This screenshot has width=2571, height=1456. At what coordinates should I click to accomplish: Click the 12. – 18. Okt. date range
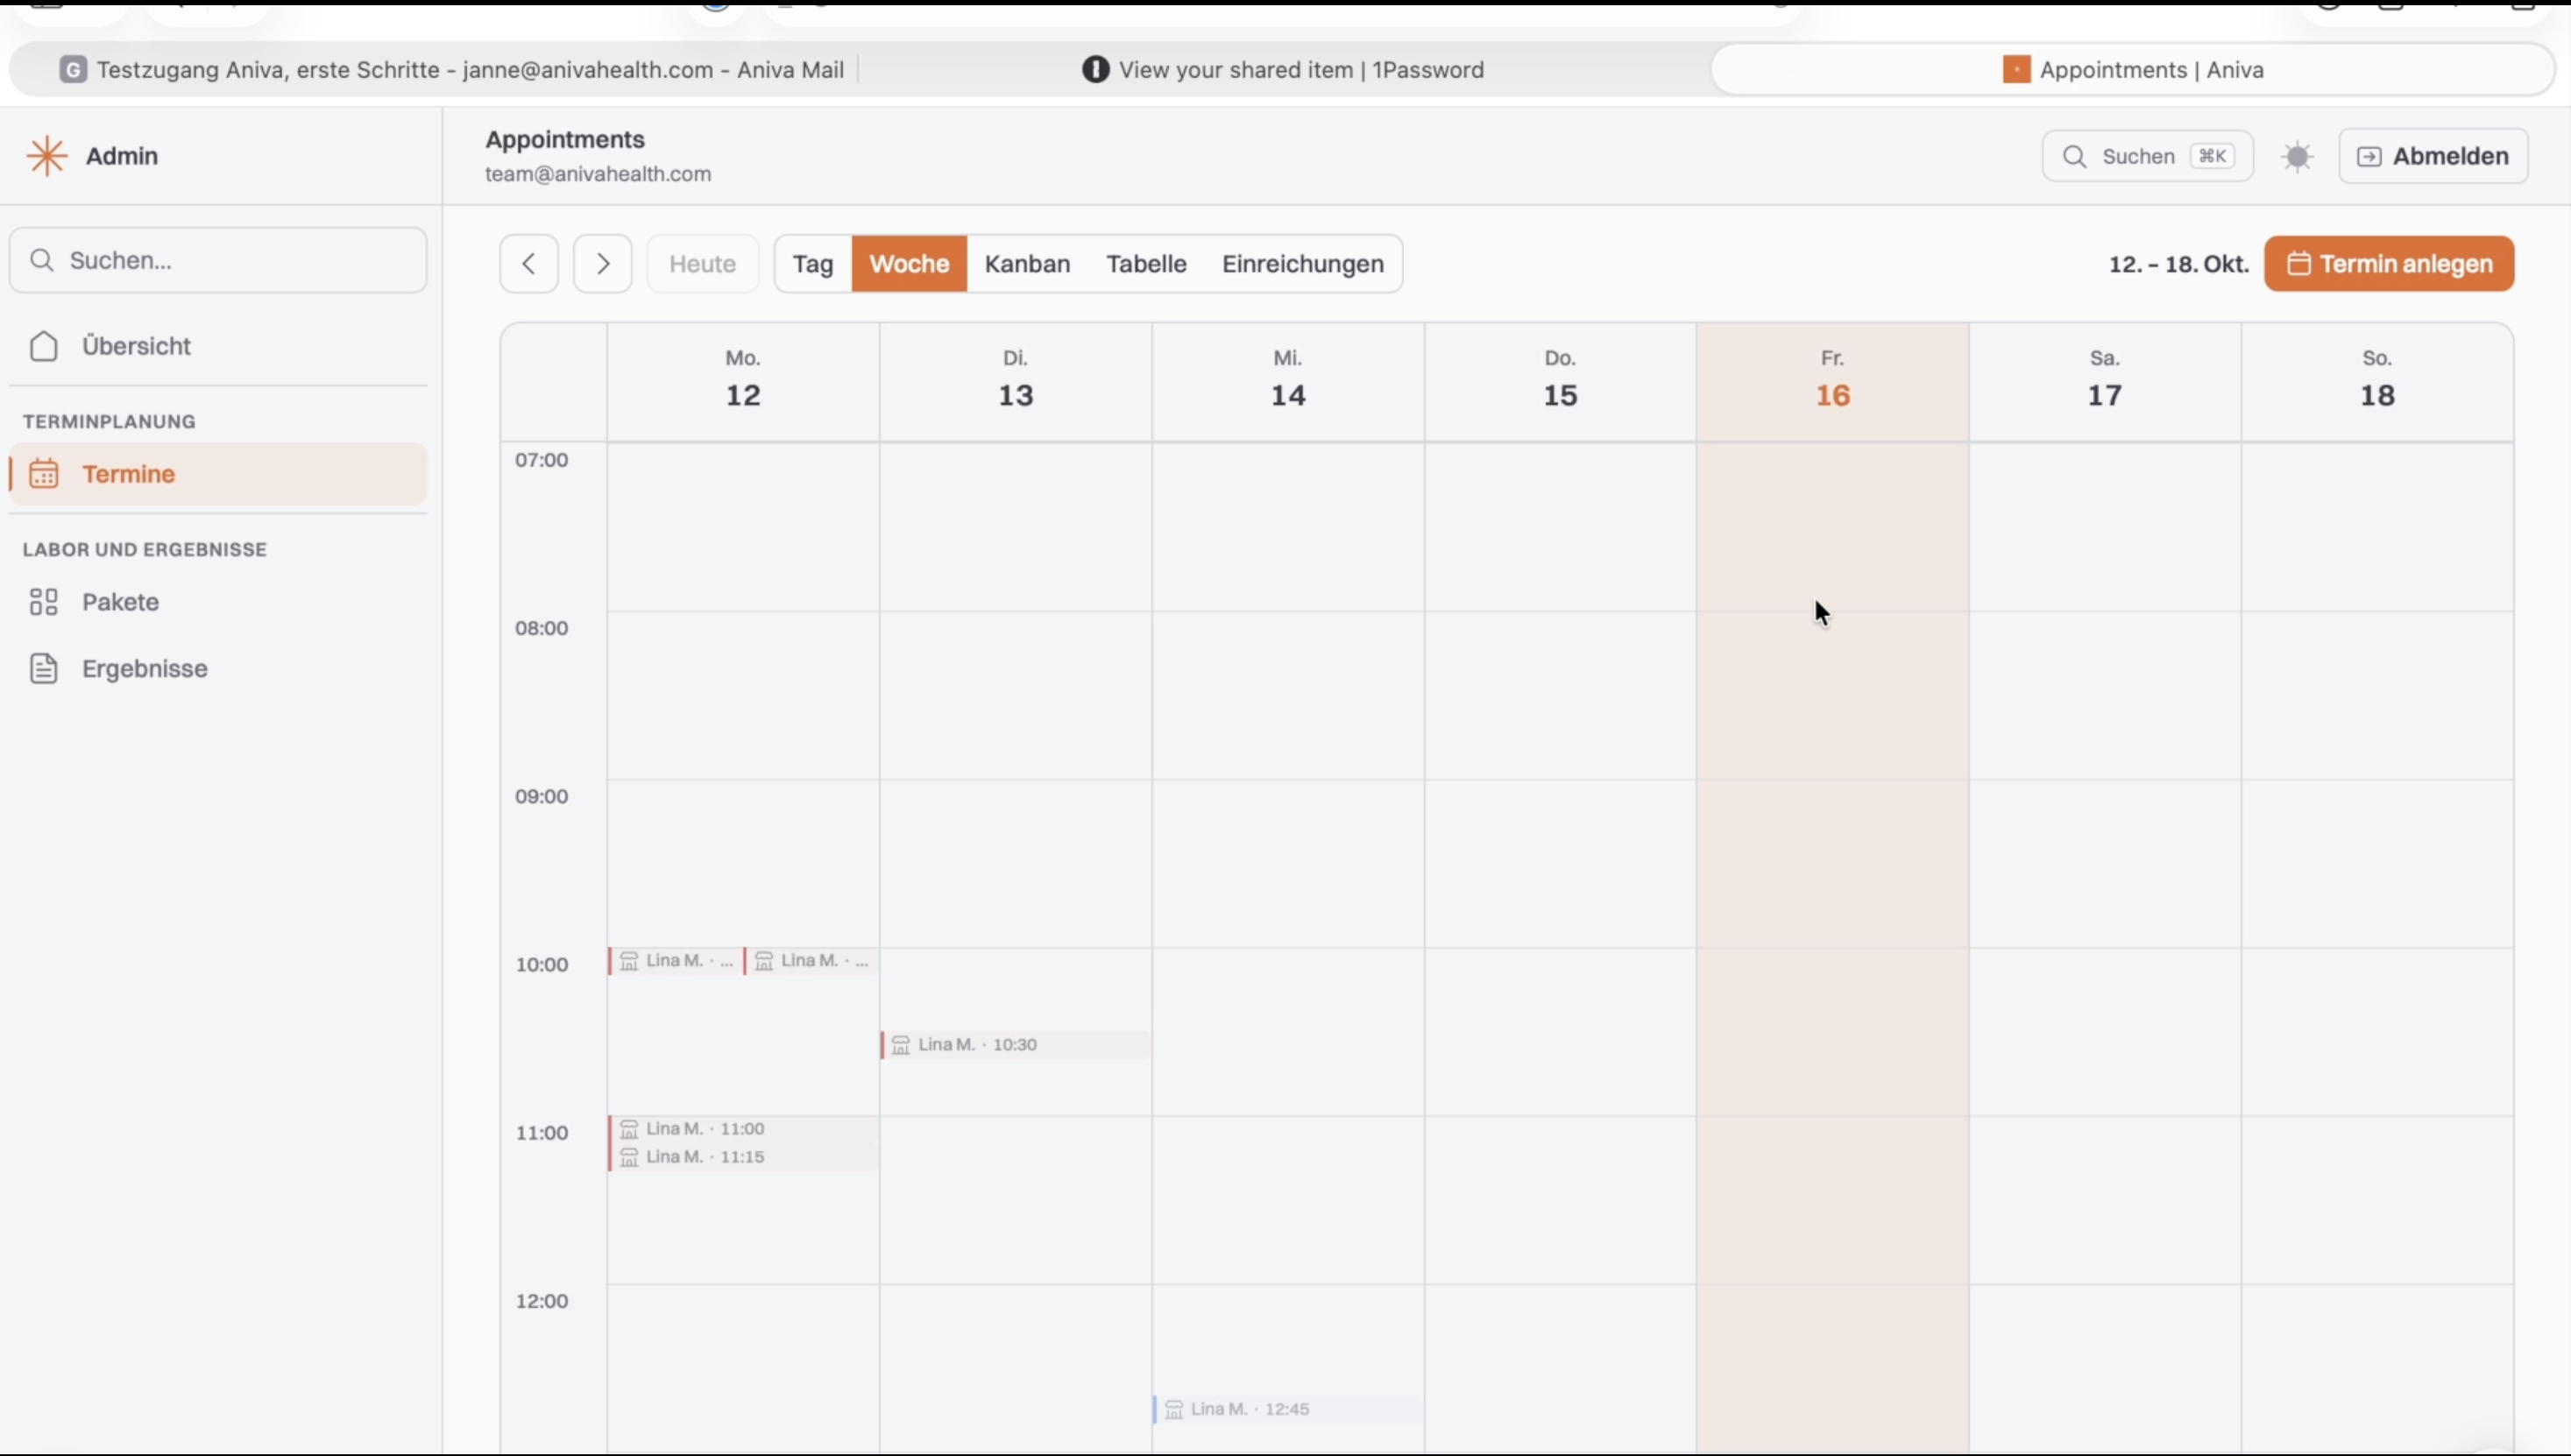2178,264
